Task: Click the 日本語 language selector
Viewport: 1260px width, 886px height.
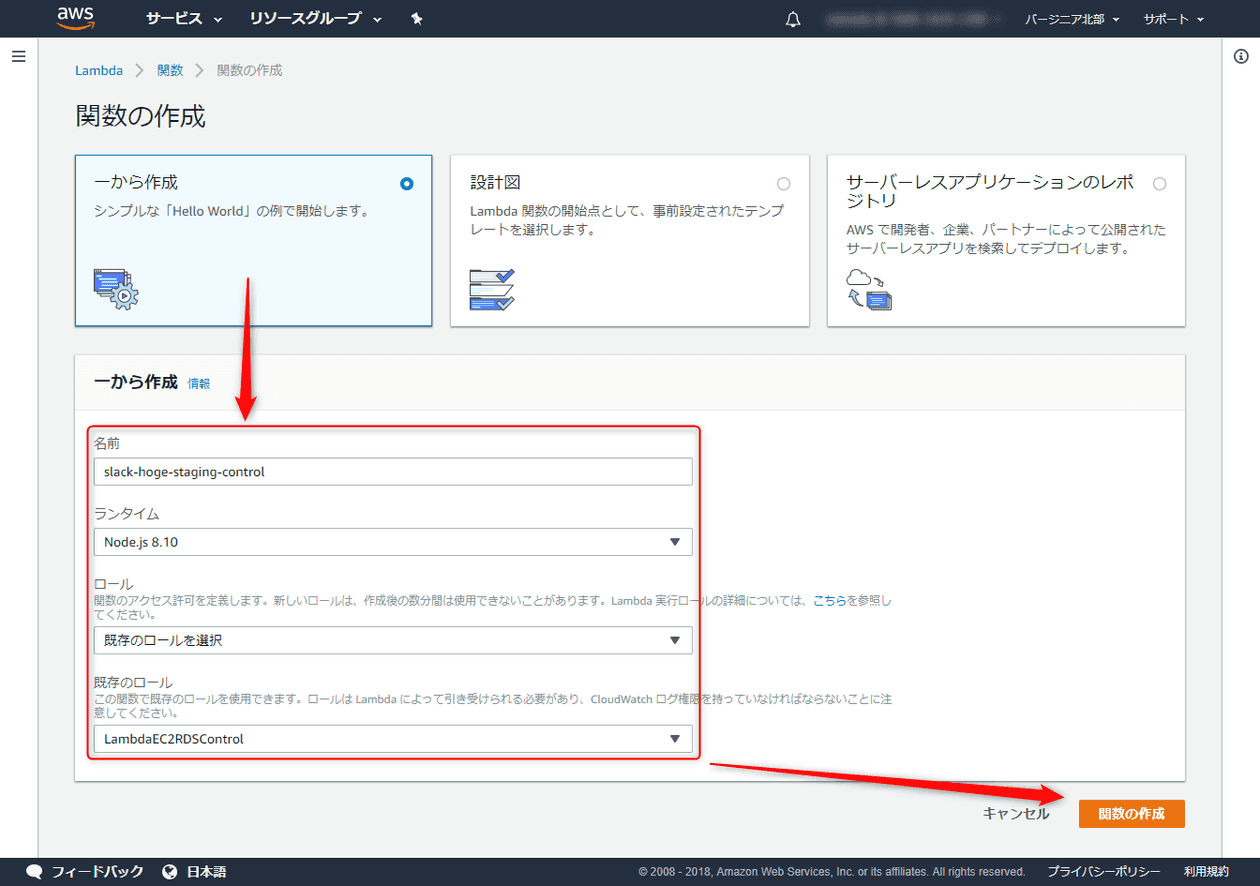Action: pyautogui.click(x=207, y=871)
